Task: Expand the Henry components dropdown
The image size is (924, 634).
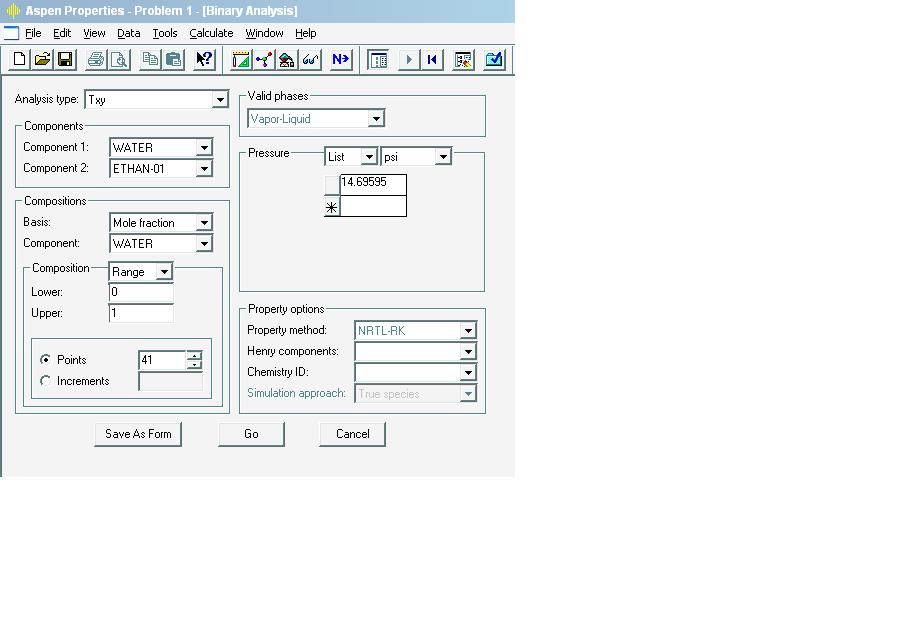Action: click(468, 352)
